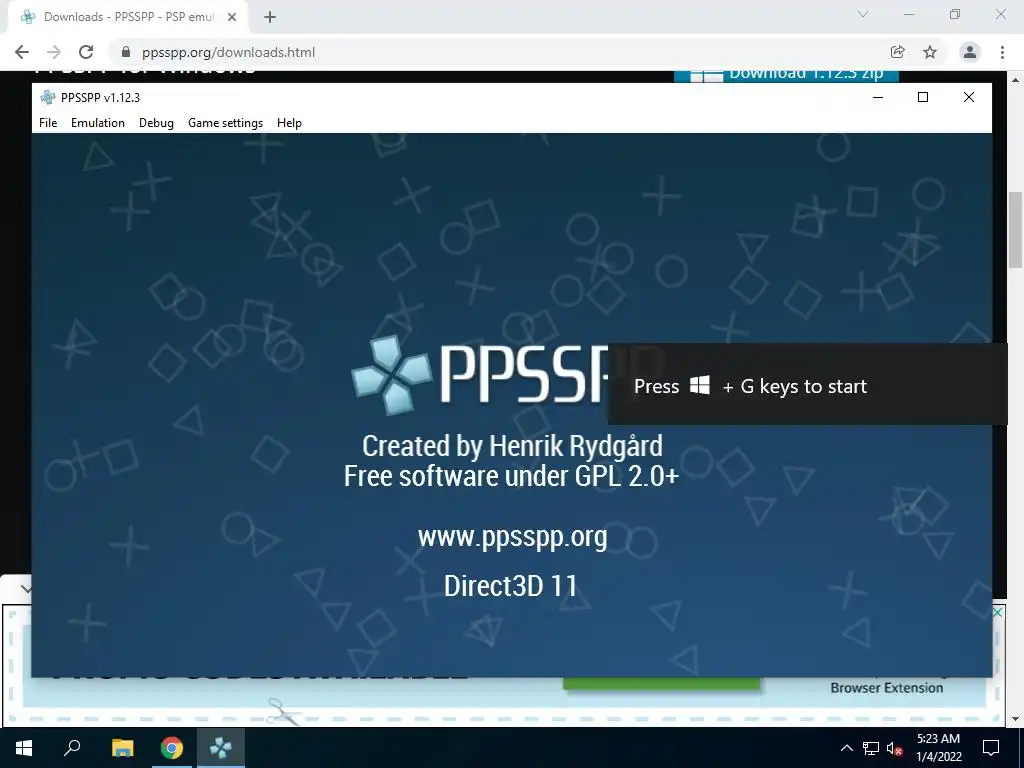Click the PPSSPP taskbar icon

[x=221, y=748]
